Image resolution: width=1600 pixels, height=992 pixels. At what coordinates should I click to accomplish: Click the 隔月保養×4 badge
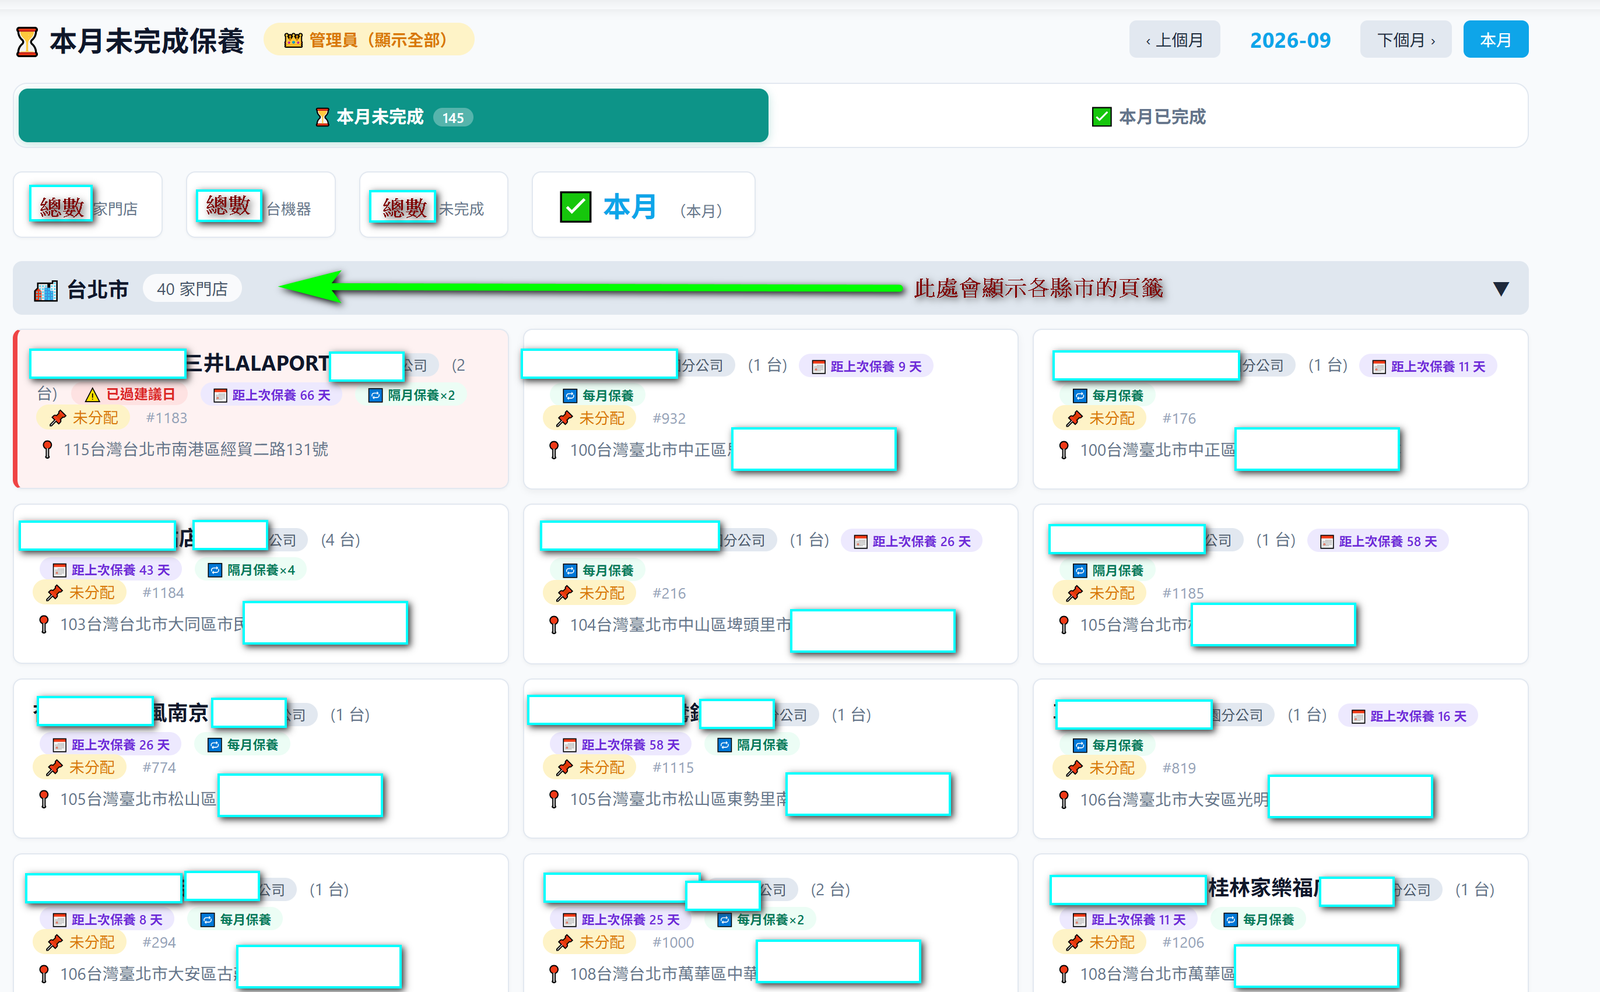251,570
